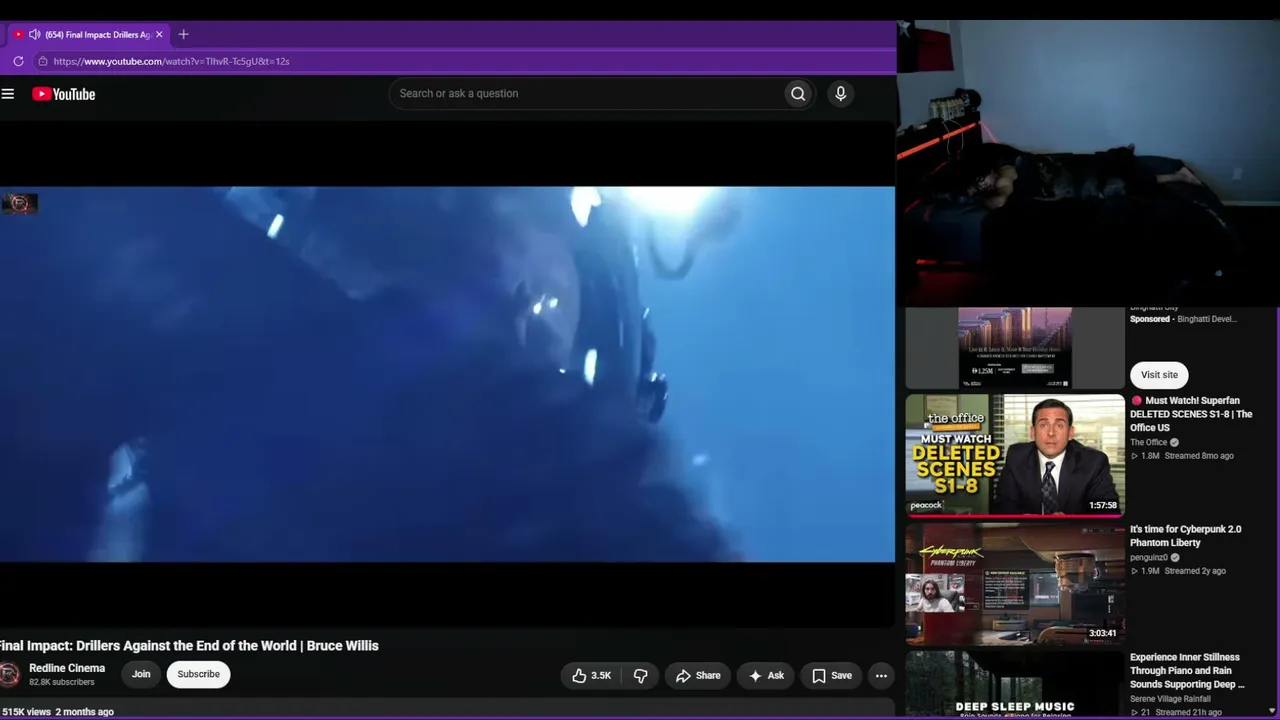The image size is (1280, 720).
Task: Start voice search with the microphone
Action: [x=840, y=94]
